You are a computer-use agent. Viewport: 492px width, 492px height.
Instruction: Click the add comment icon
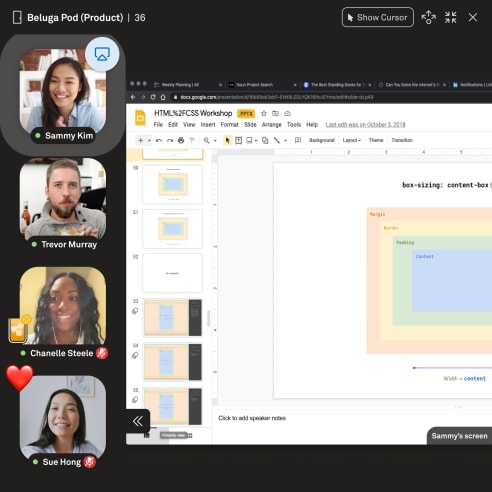(298, 140)
